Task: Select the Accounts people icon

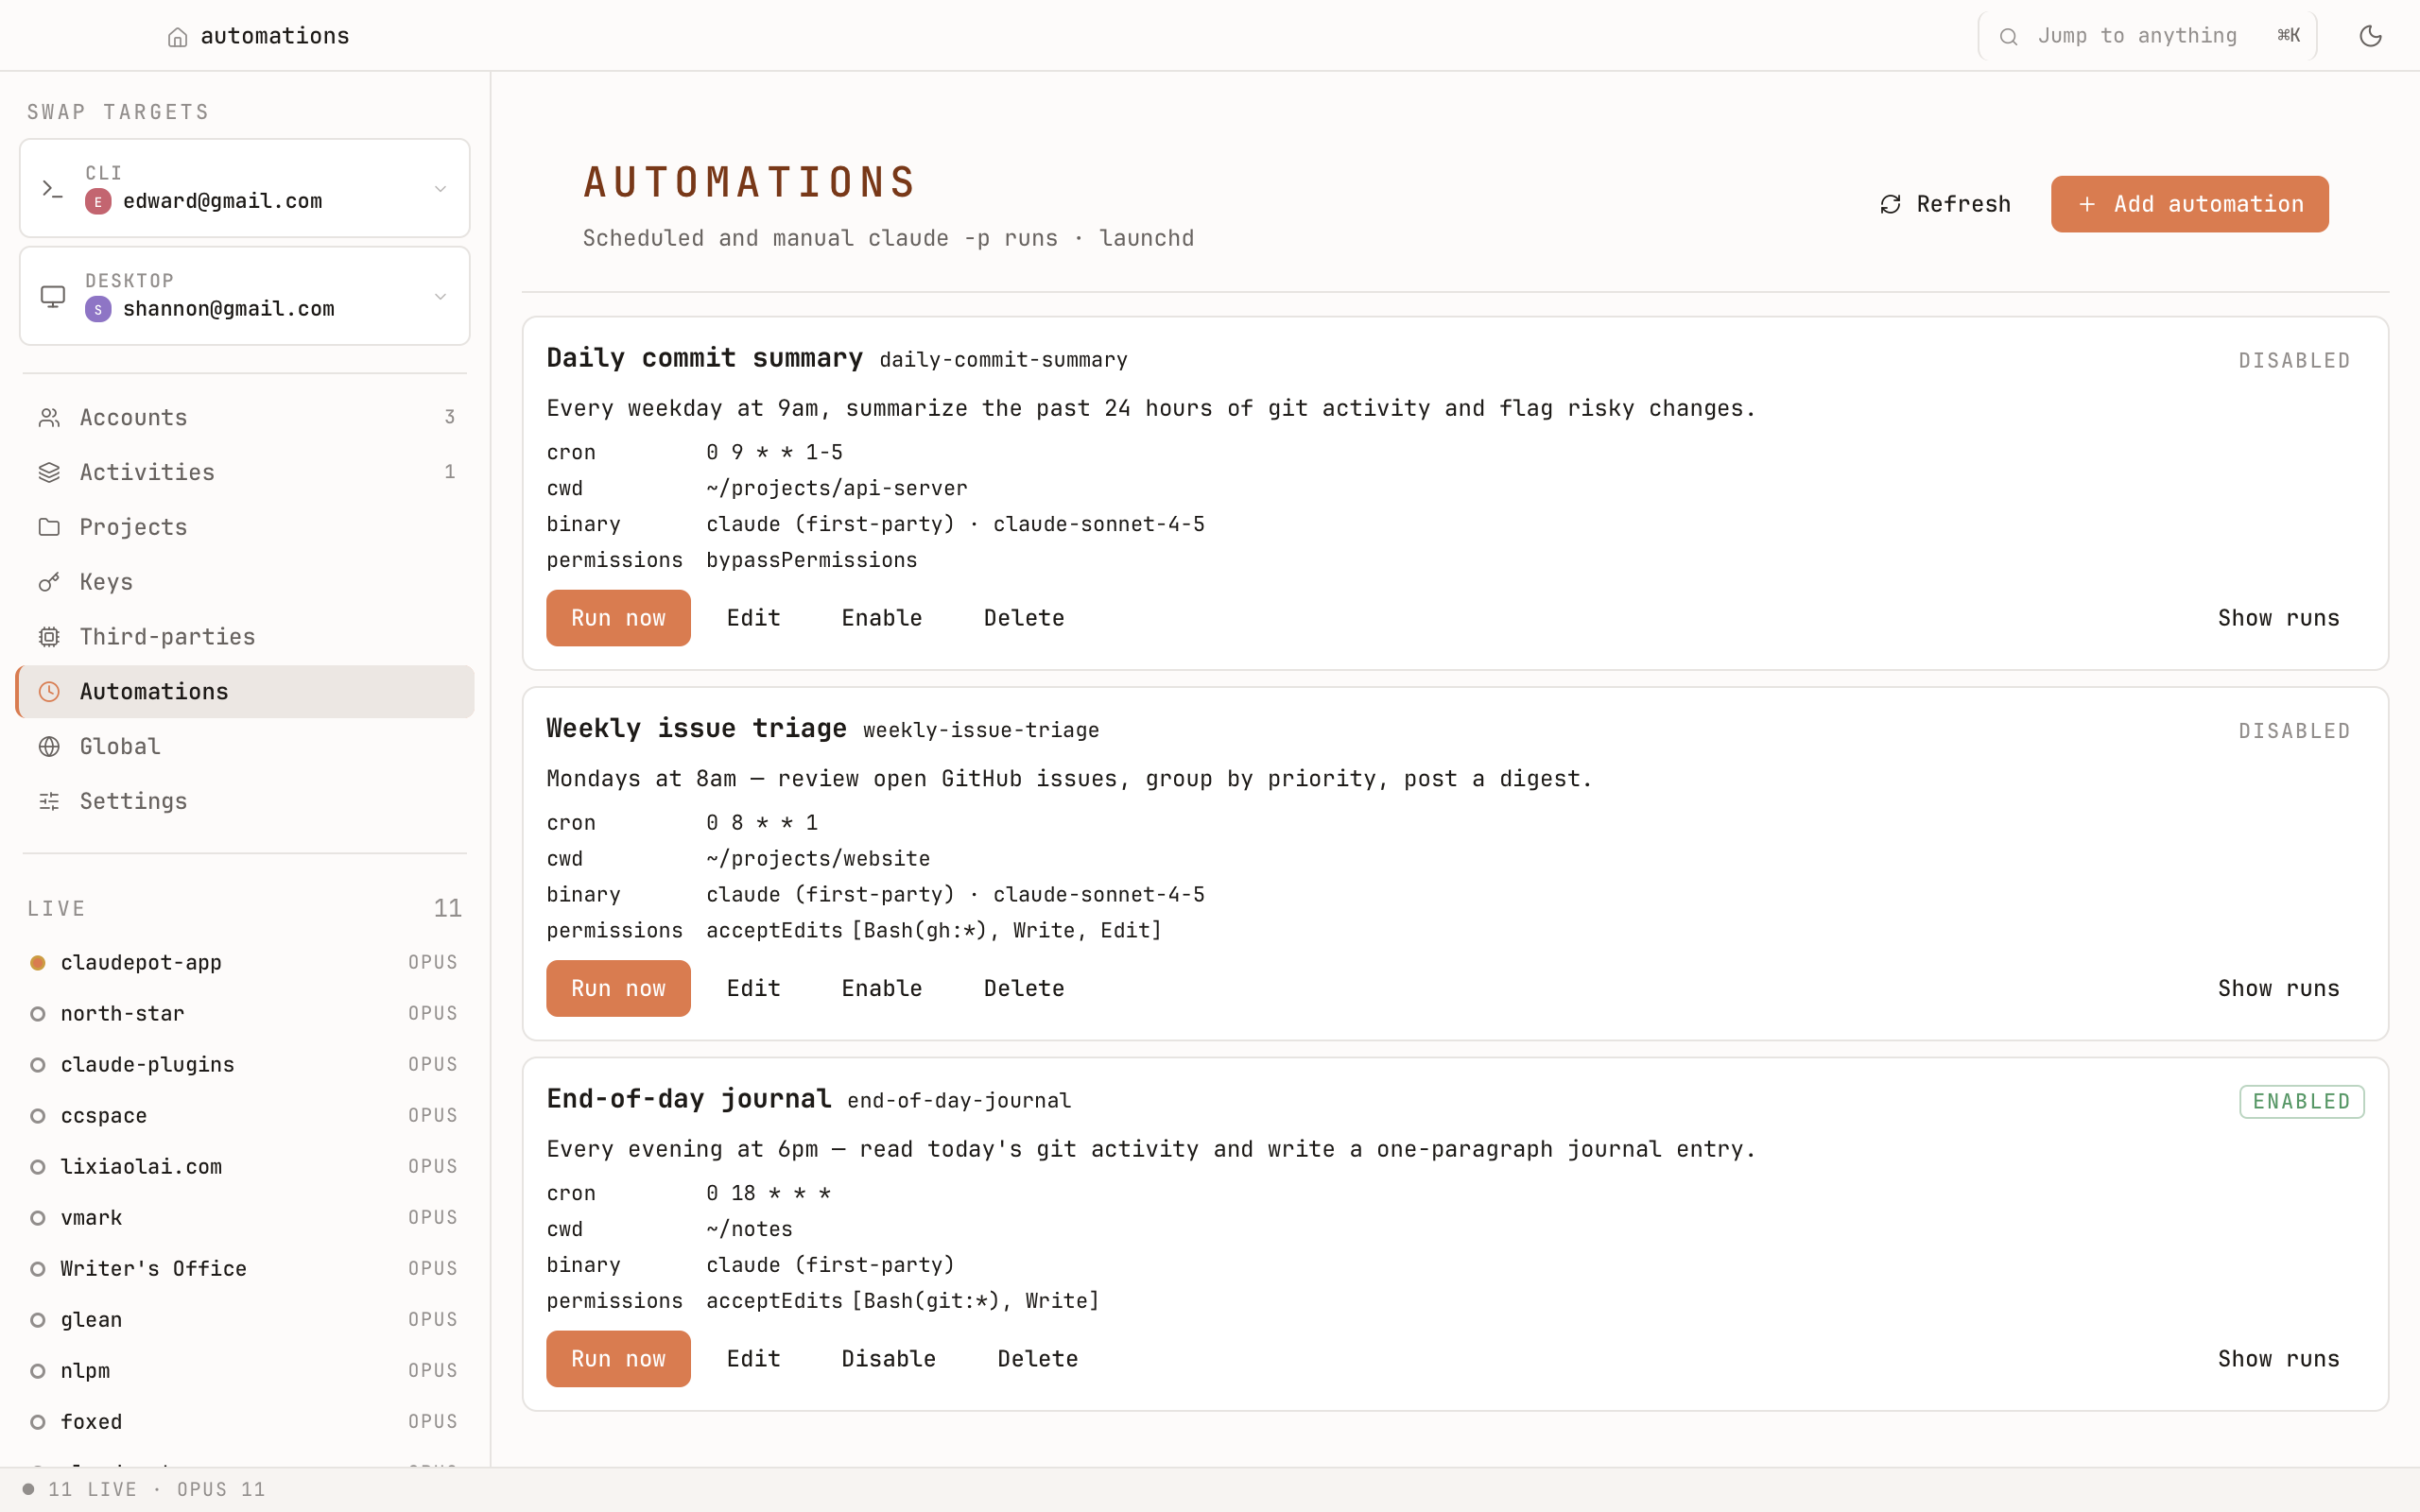Action: pos(50,417)
